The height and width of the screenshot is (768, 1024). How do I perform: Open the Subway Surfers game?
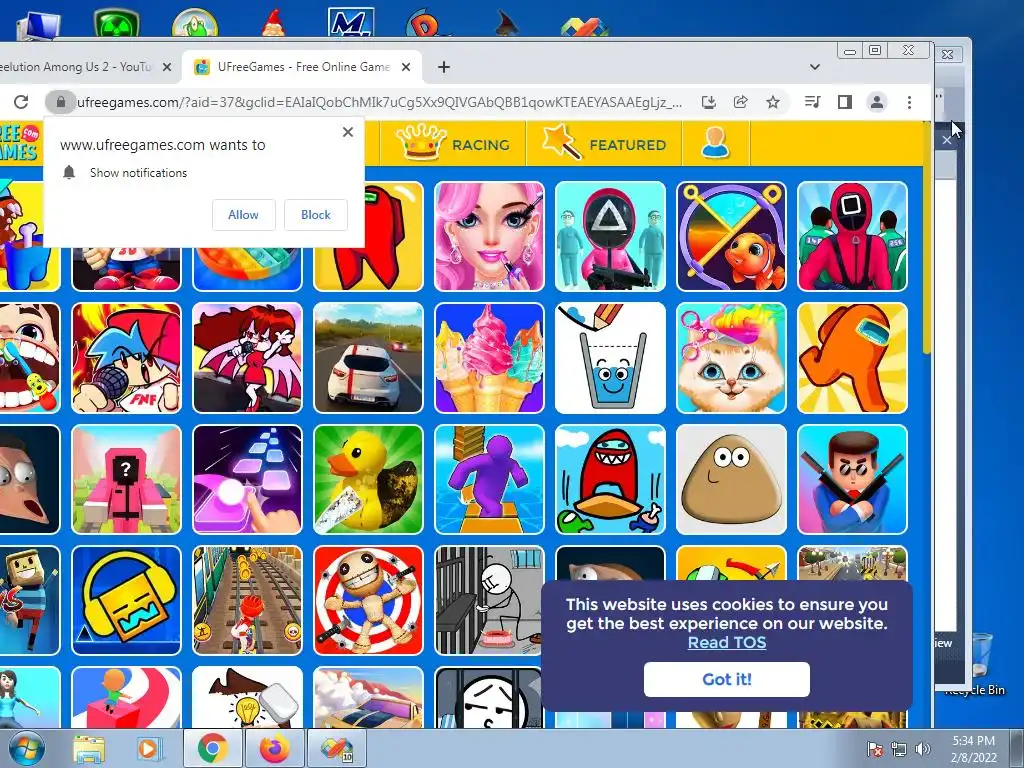coord(248,601)
